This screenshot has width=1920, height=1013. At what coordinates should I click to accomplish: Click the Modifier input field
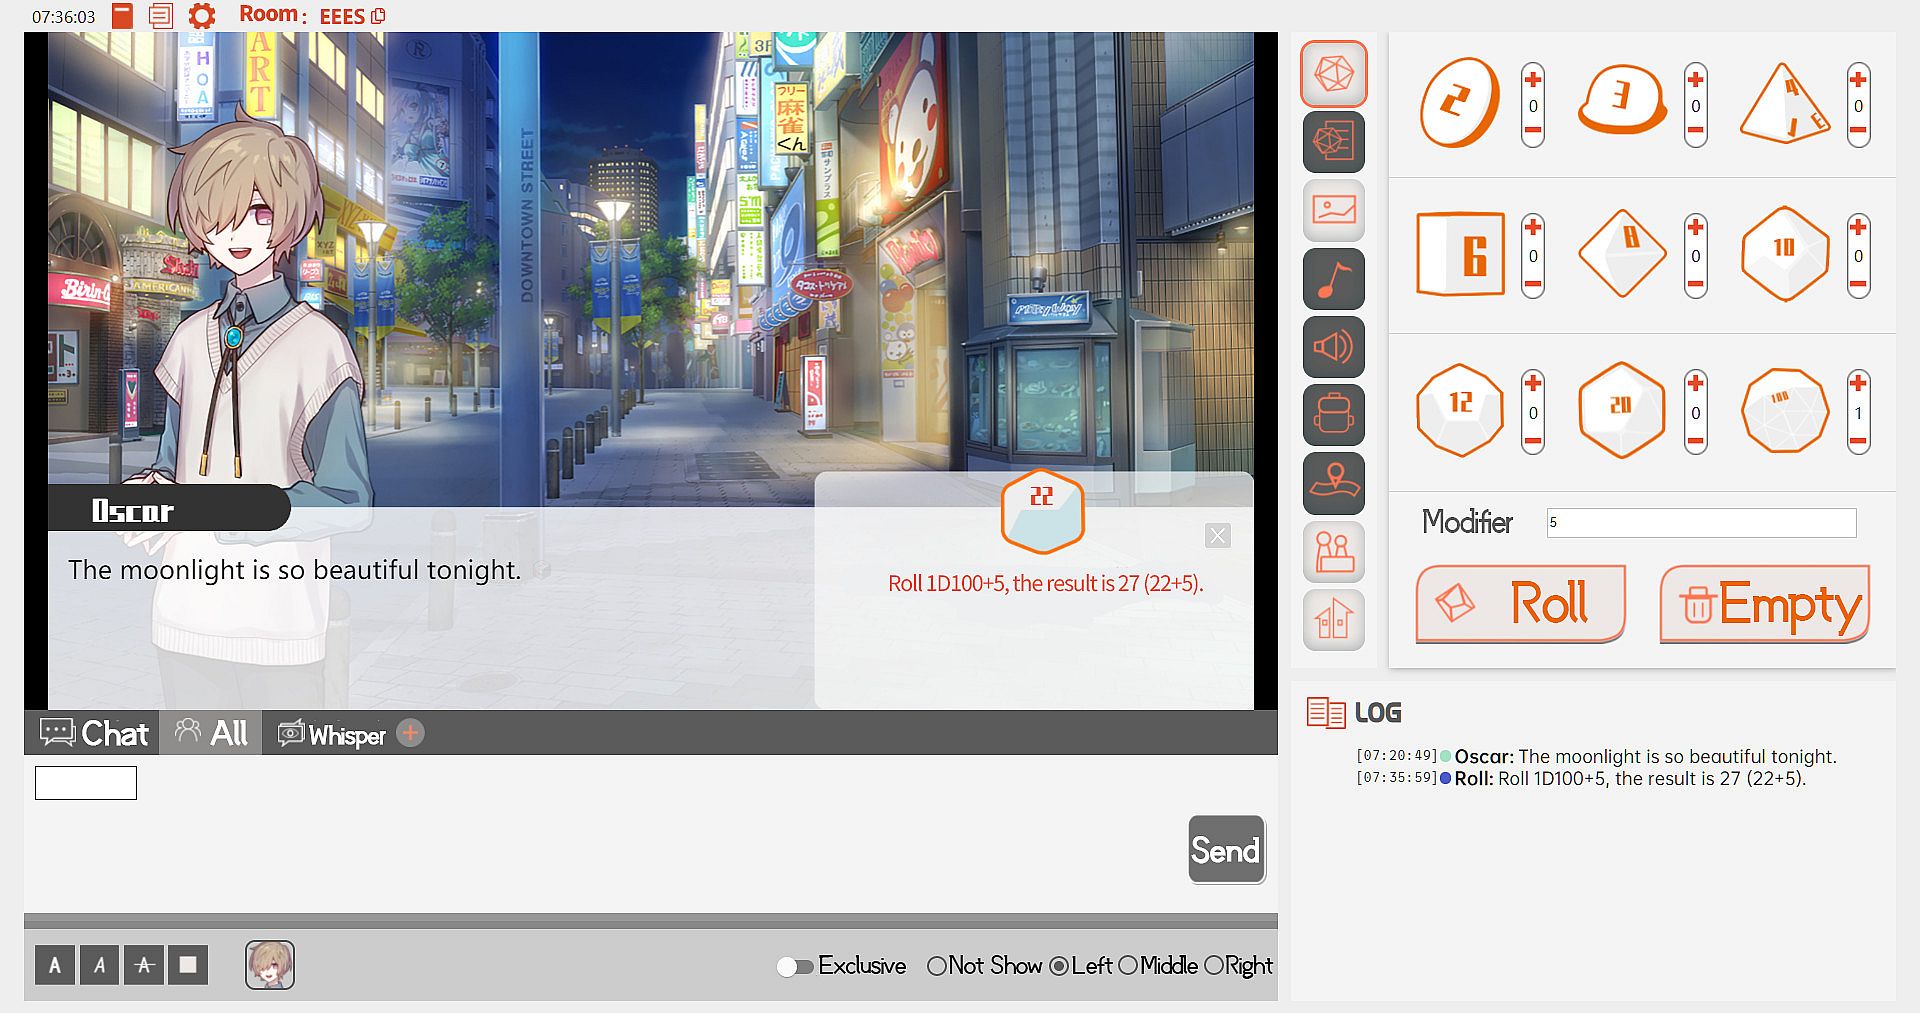(x=1700, y=523)
